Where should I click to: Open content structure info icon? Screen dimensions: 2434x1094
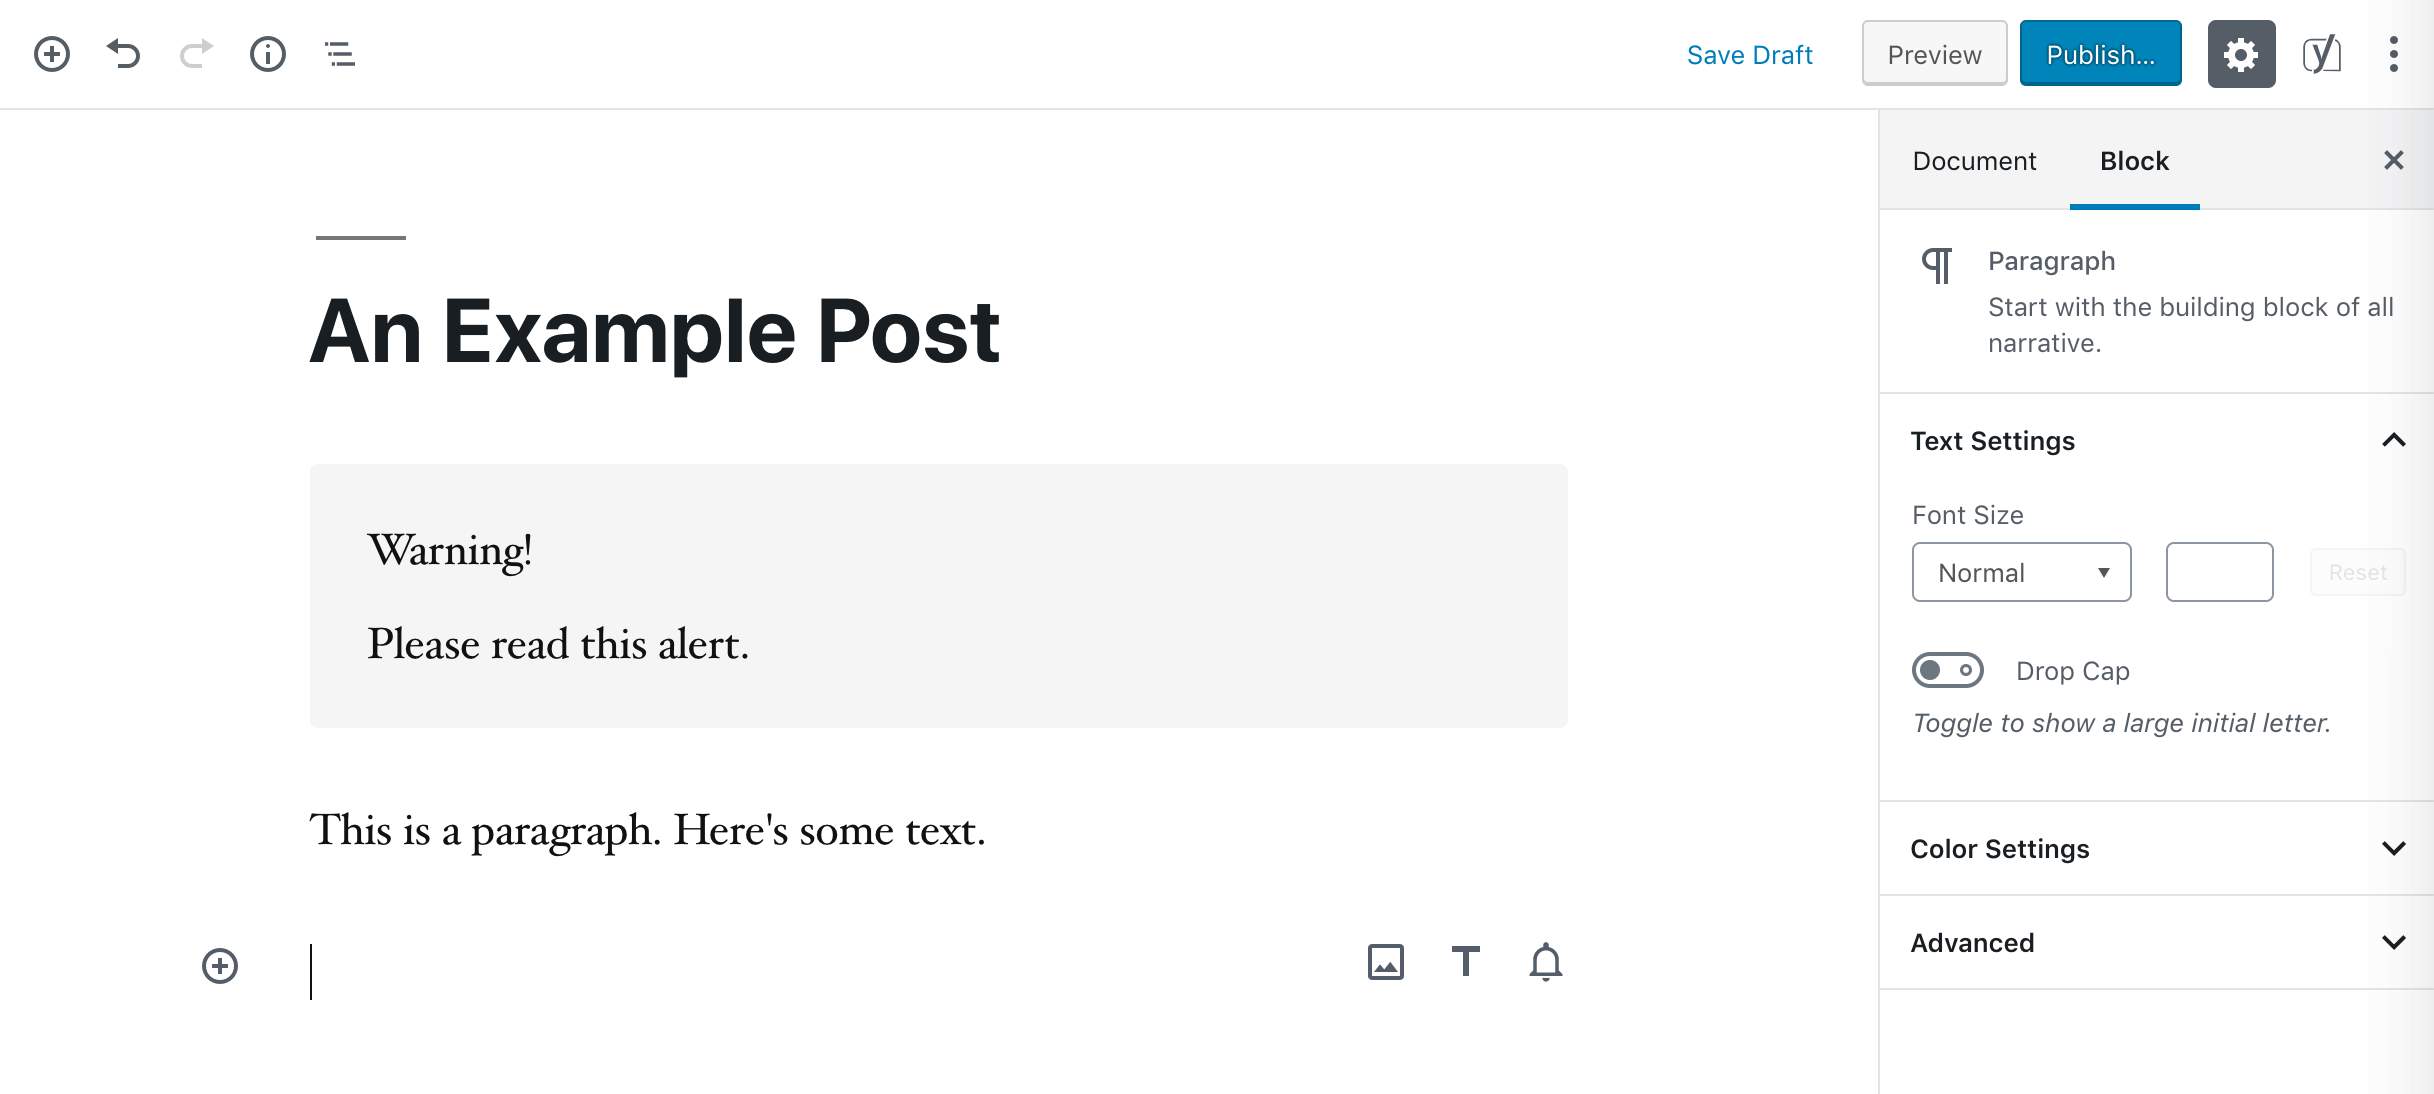pyautogui.click(x=268, y=54)
